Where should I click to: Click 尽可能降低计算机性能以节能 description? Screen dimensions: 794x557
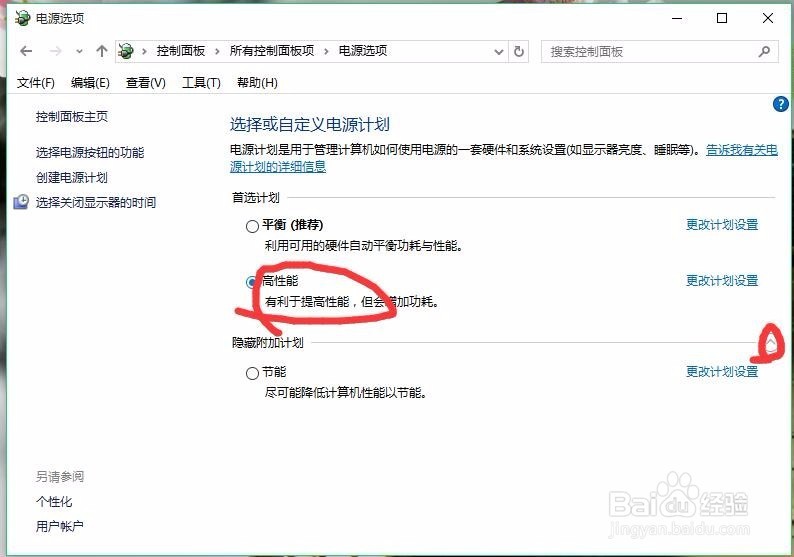(x=345, y=393)
